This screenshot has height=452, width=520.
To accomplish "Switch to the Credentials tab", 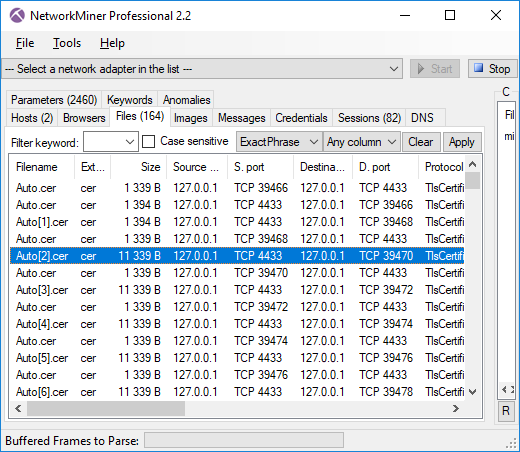I will tap(301, 118).
